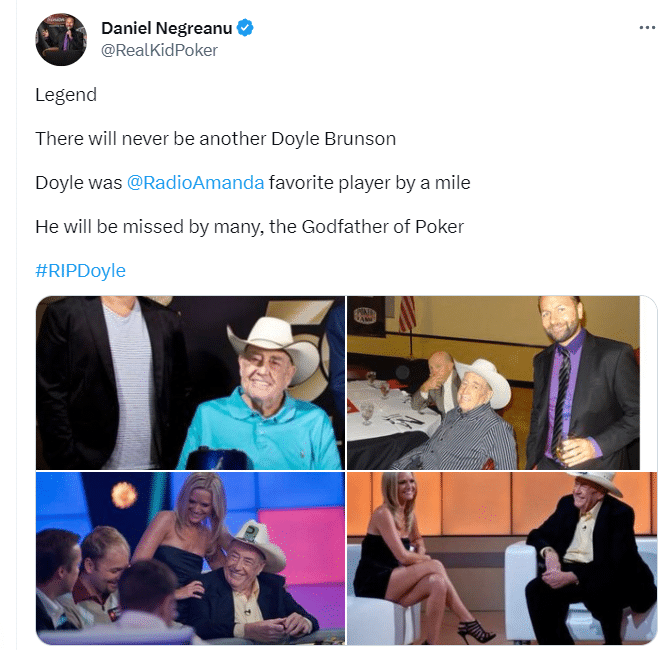Screen dimensions: 663x650
Task: Click the black high-heel shoe in the orange-wall photo
Action: pos(476,630)
